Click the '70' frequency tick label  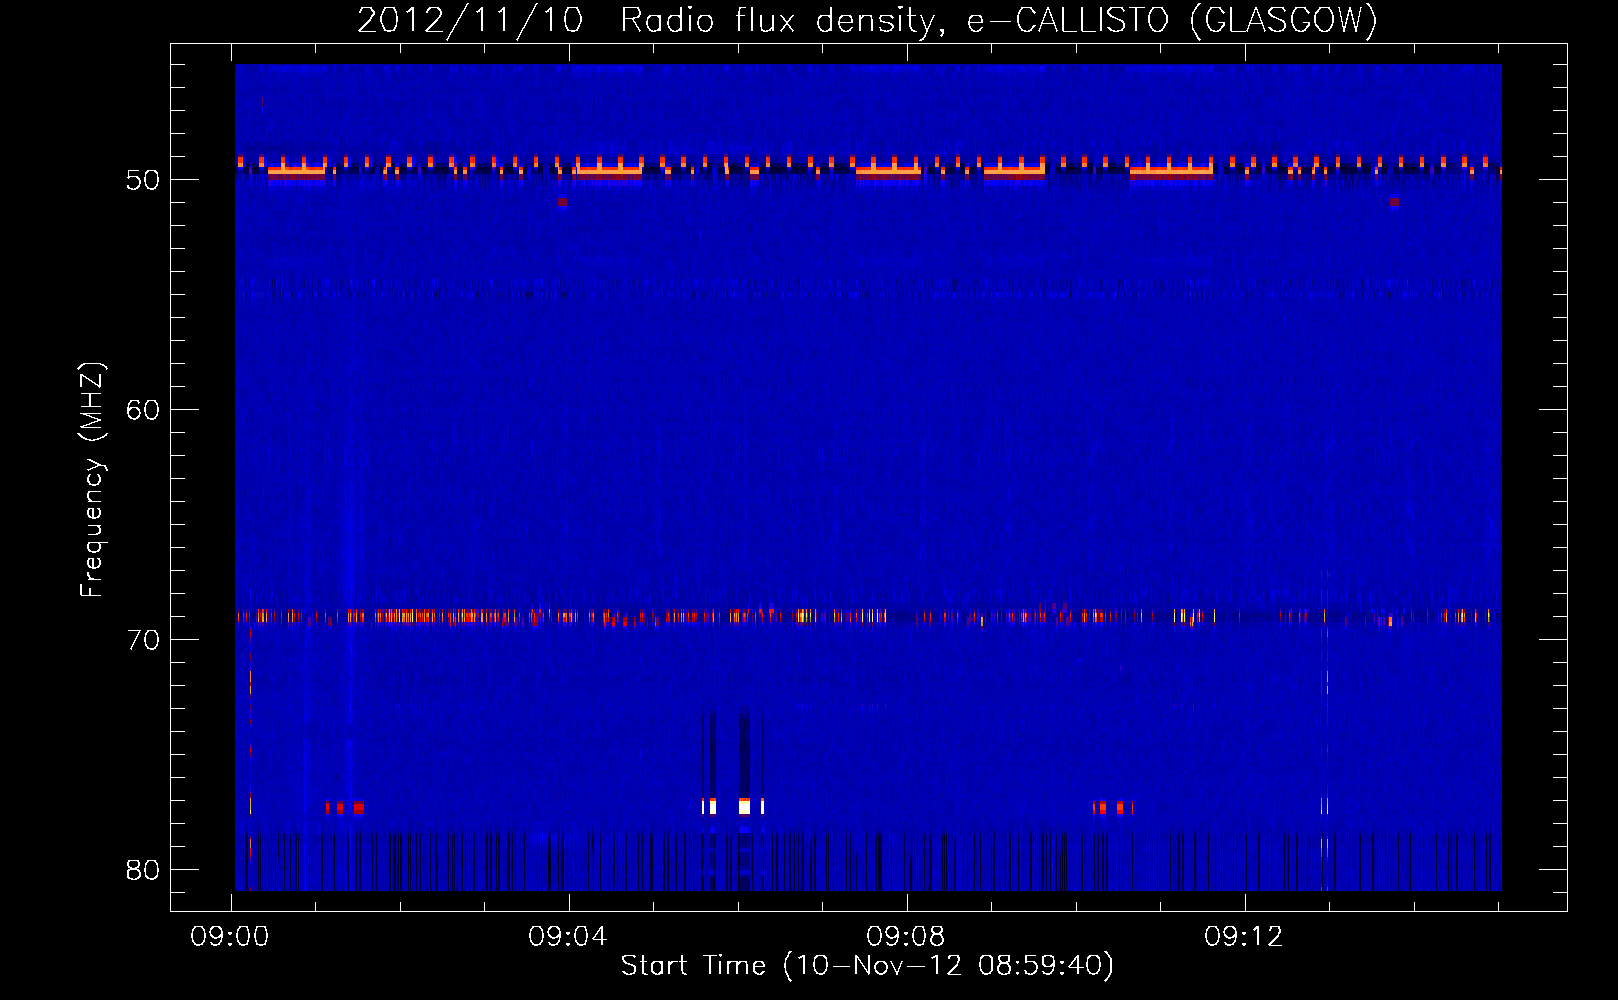pyautogui.click(x=143, y=640)
